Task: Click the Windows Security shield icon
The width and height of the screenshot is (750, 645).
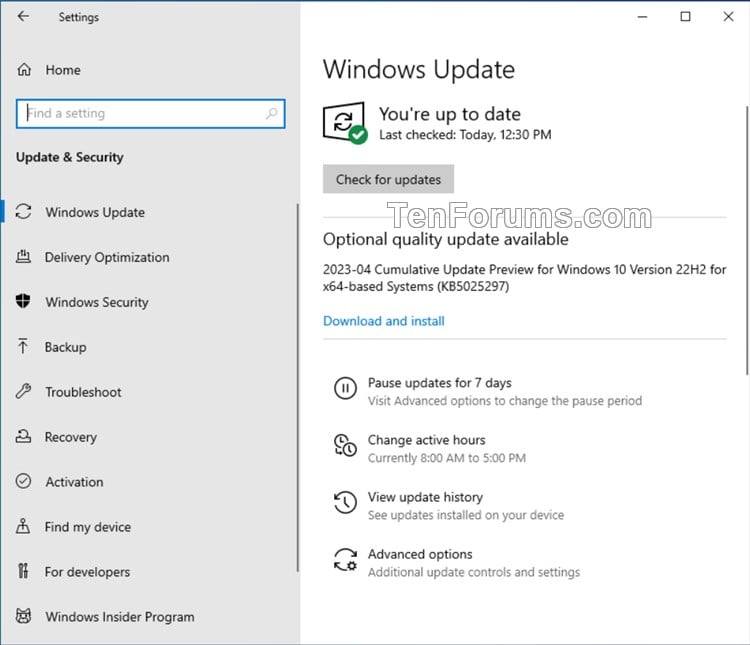Action: (x=23, y=301)
